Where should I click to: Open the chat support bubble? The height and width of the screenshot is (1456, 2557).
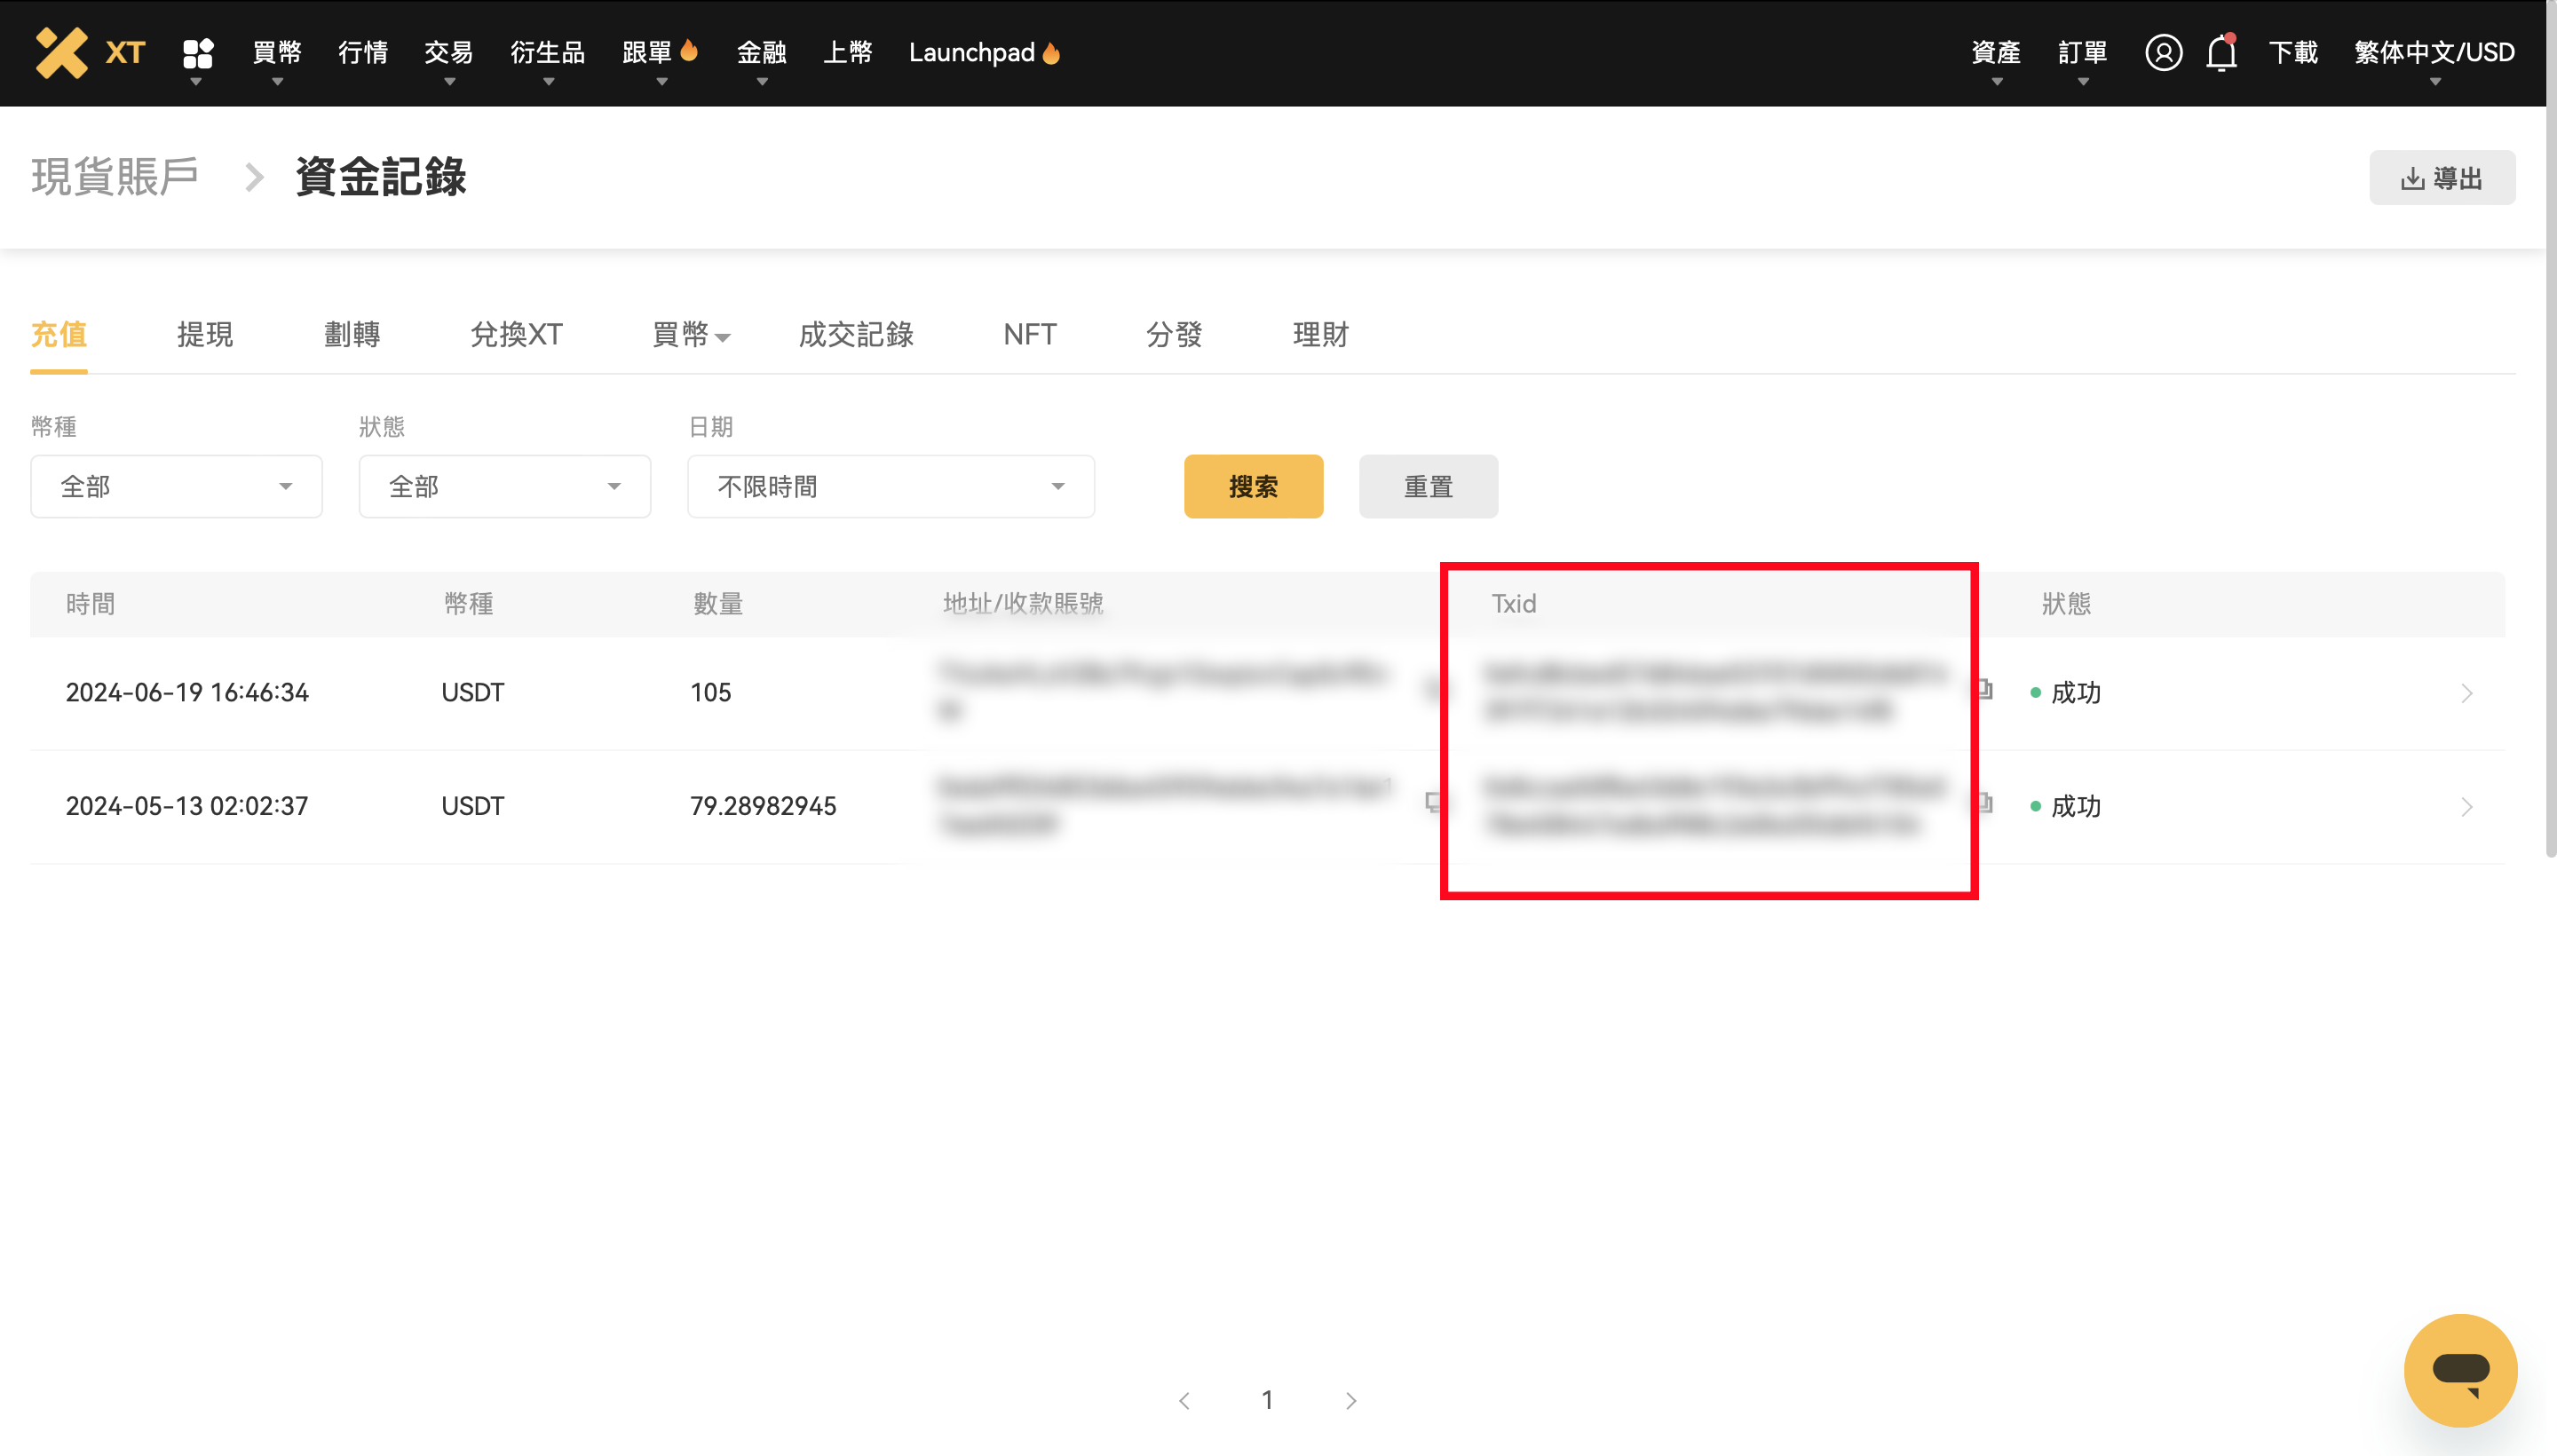coord(2461,1370)
